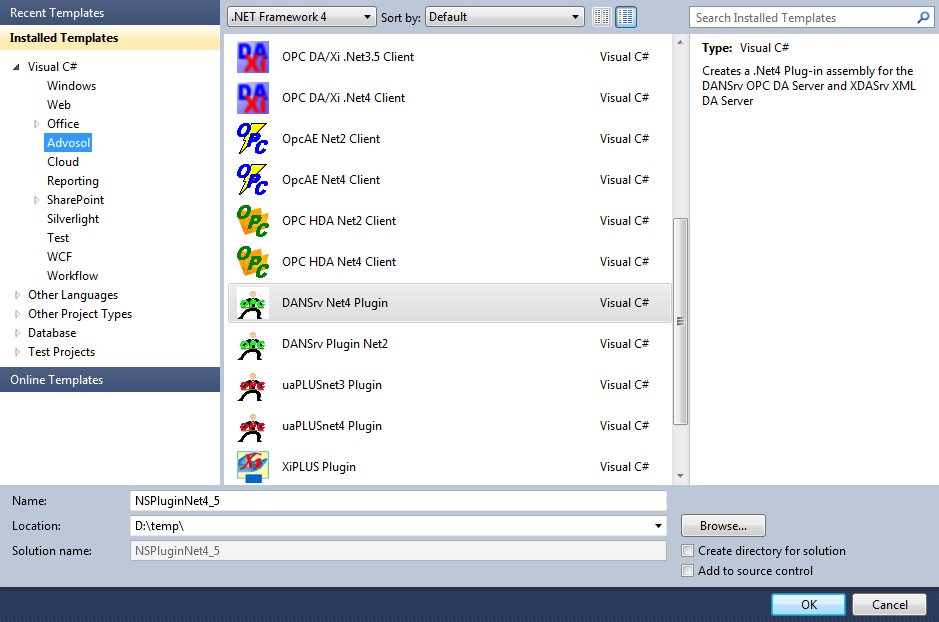Click the OpcAE Net2 Client template icon
This screenshot has width=939, height=622.
tap(253, 139)
